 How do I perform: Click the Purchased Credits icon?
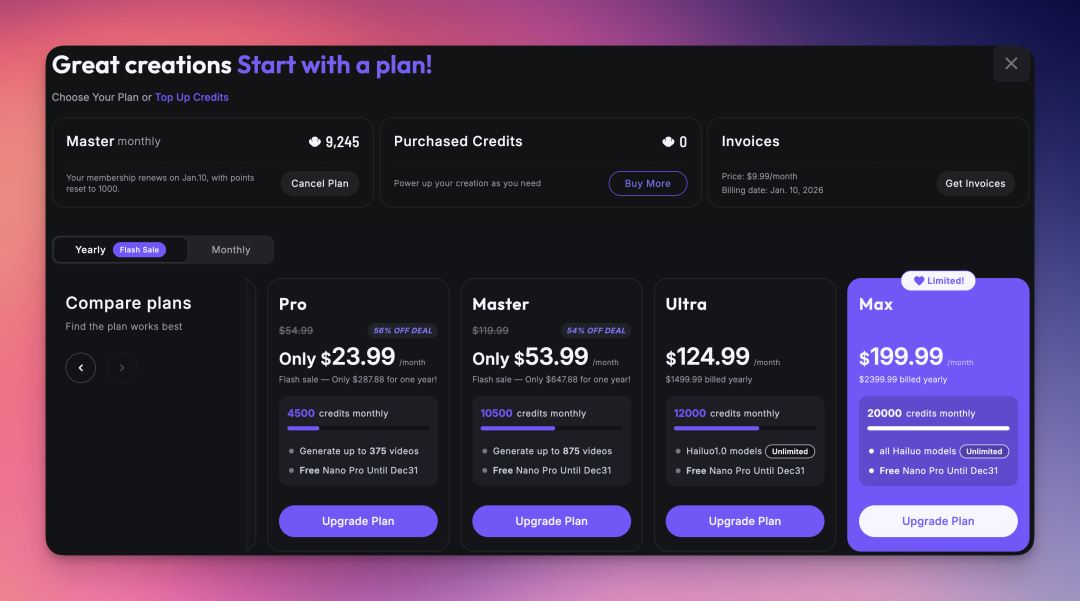click(669, 142)
